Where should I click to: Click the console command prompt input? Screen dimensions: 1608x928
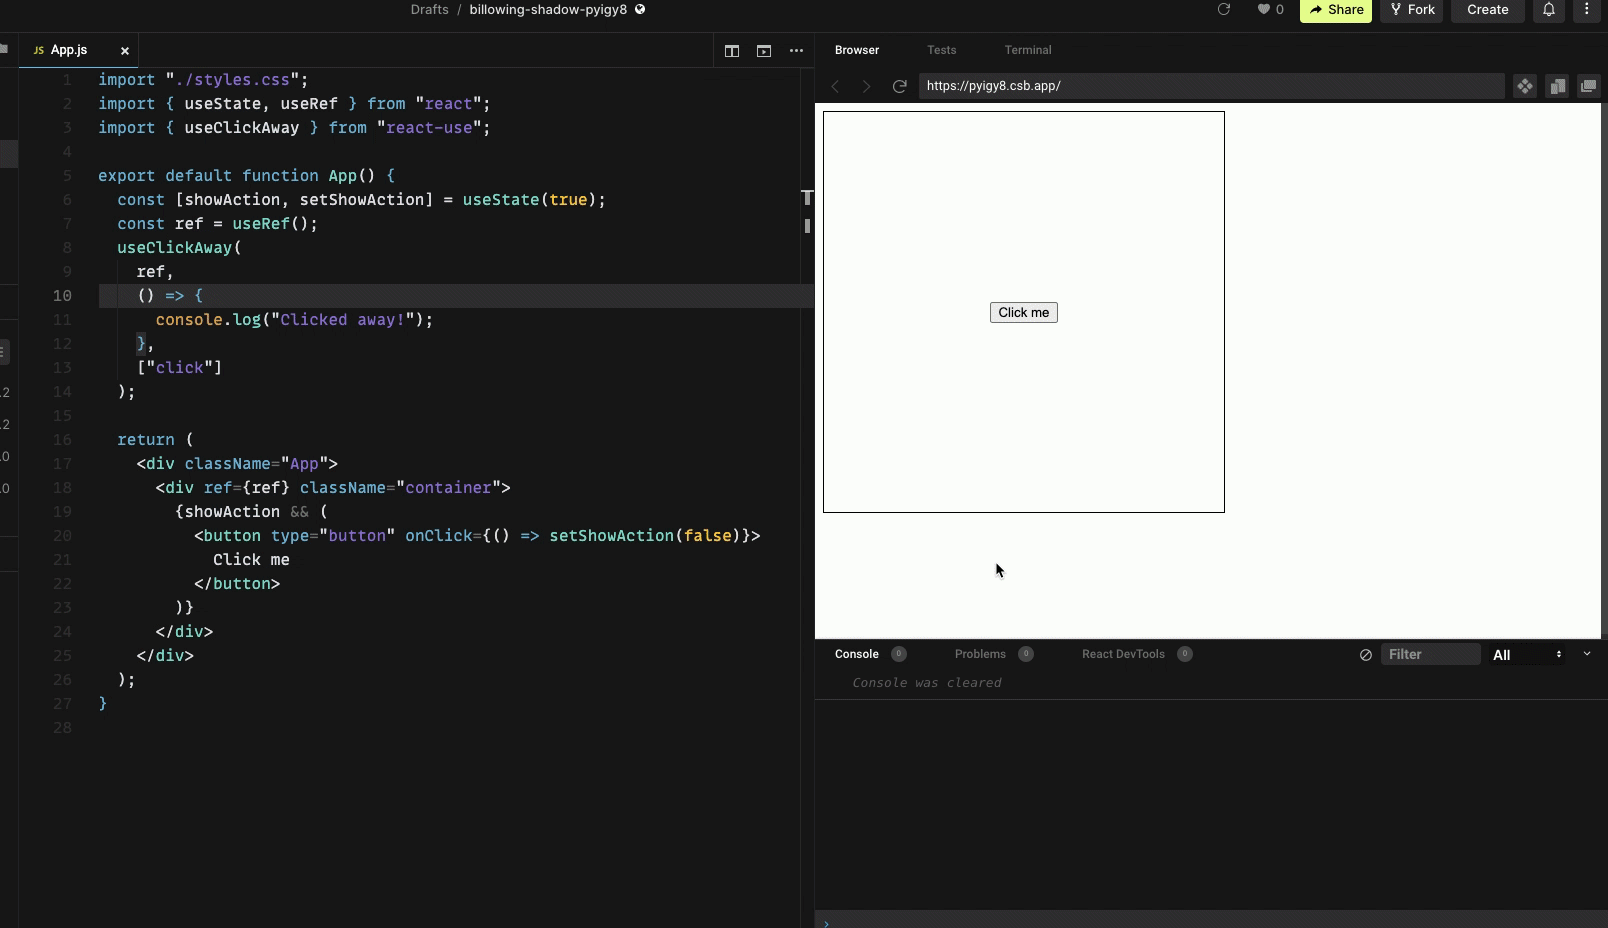coord(1211,921)
